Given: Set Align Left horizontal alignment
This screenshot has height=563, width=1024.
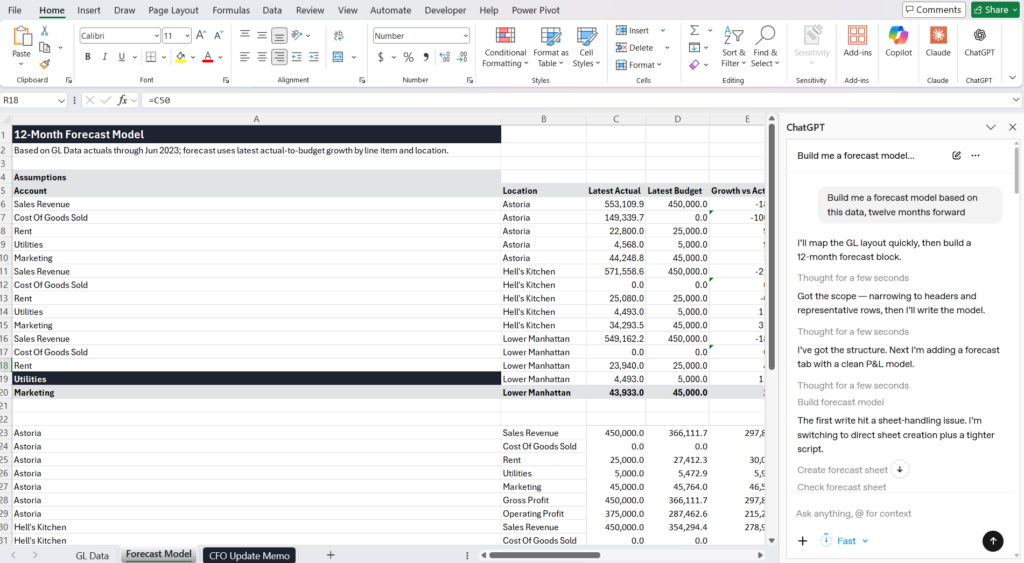Looking at the screenshot, I should (x=245, y=57).
